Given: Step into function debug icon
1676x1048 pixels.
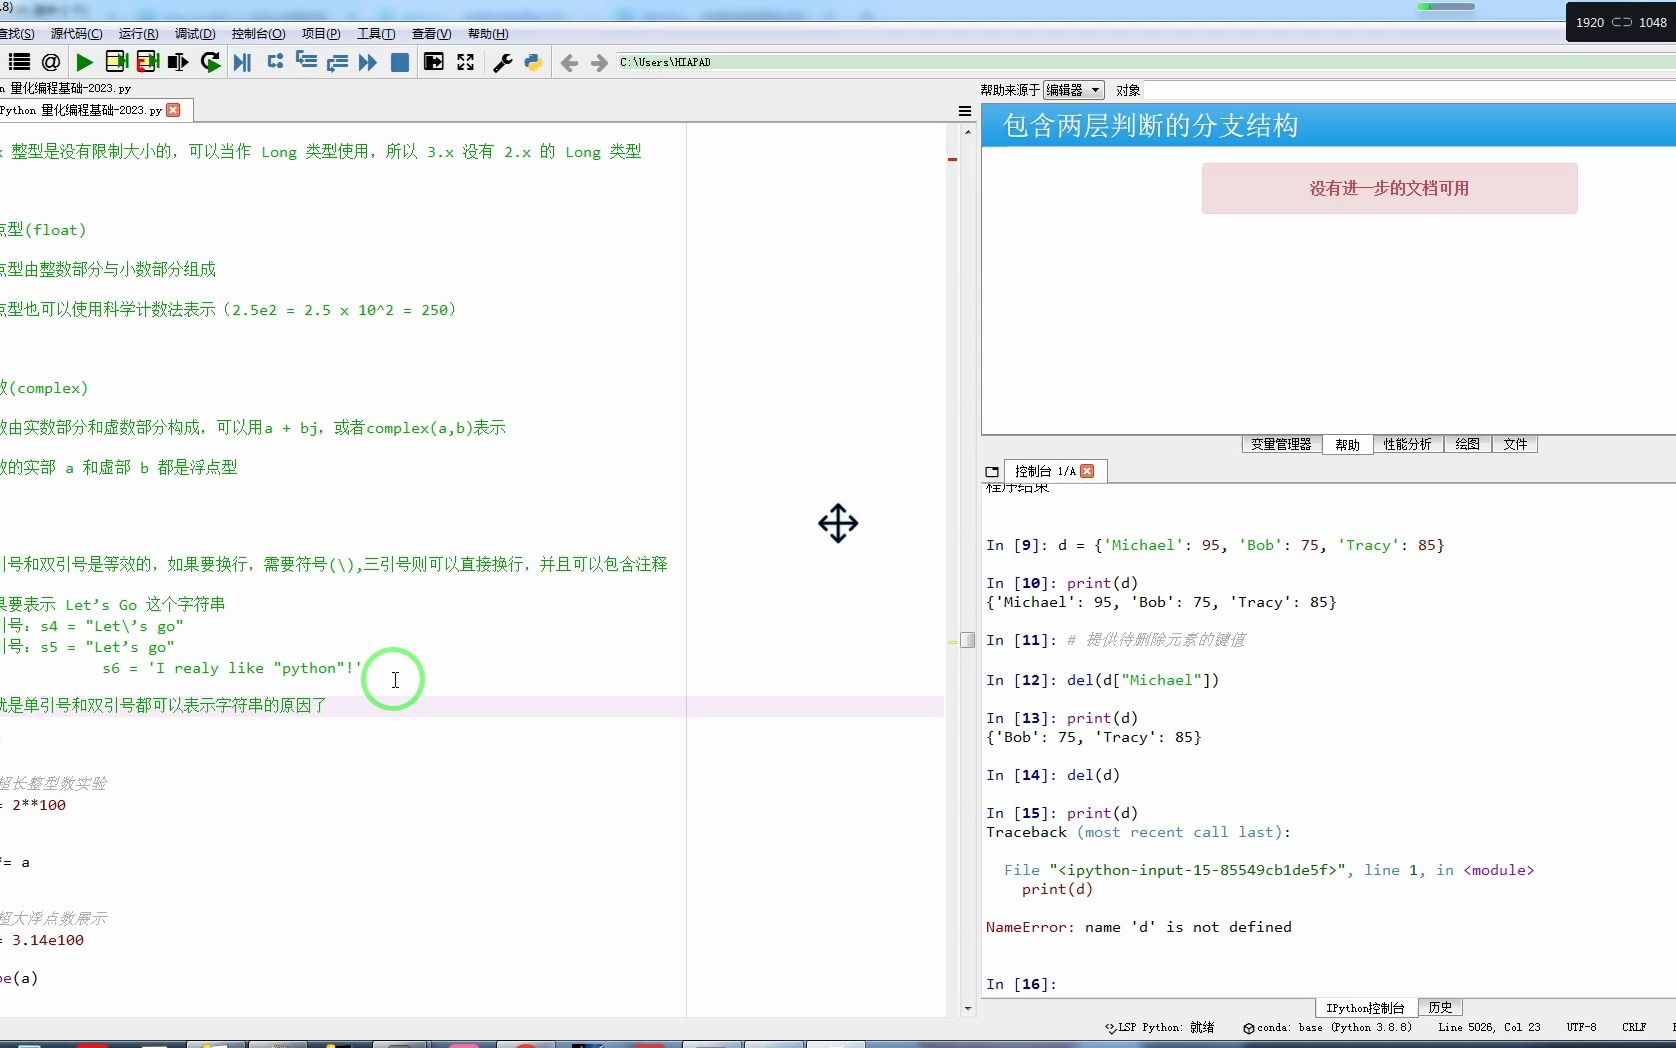Looking at the screenshot, I should click(306, 62).
